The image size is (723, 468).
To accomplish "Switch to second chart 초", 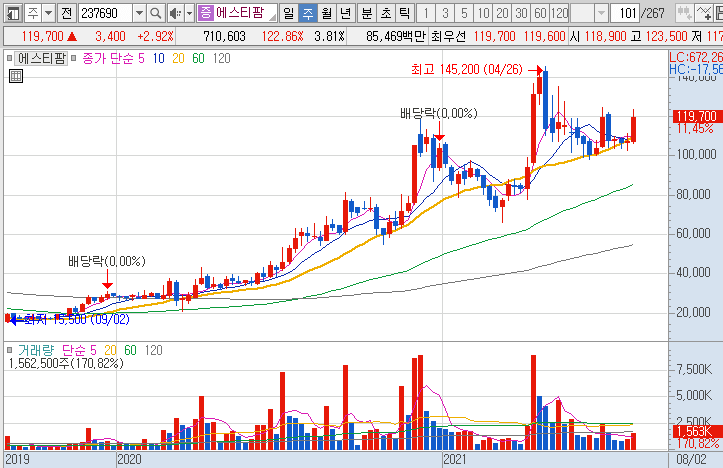I will pyautogui.click(x=385, y=13).
